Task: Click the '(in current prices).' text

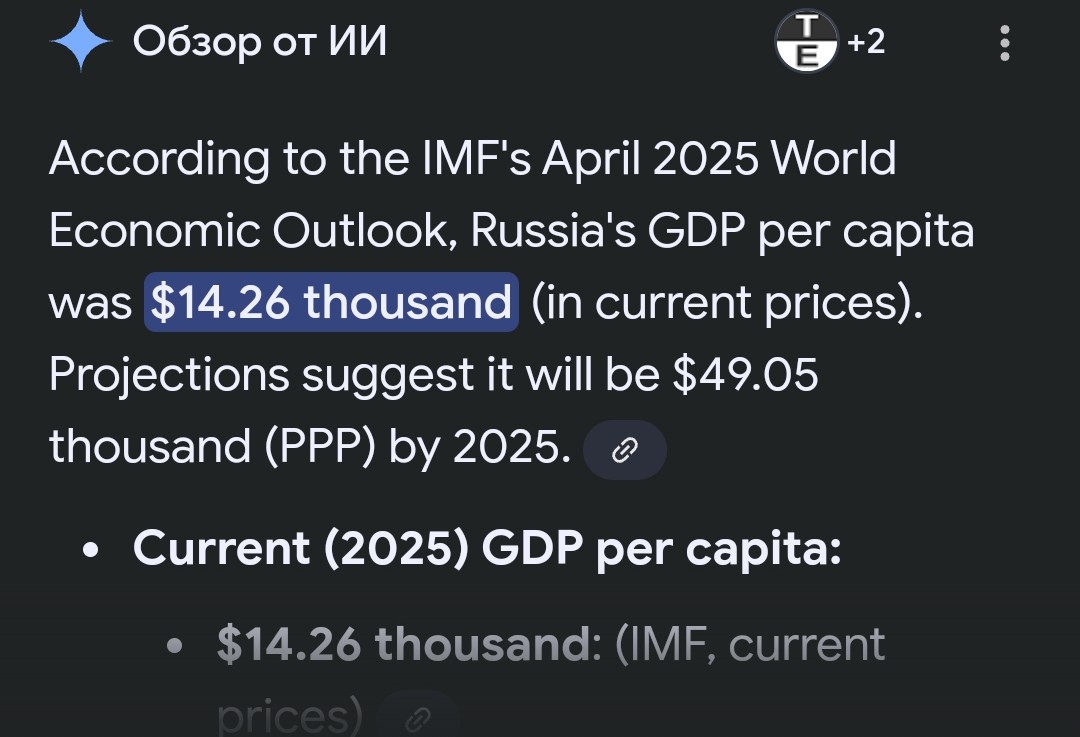Action: click(x=727, y=302)
